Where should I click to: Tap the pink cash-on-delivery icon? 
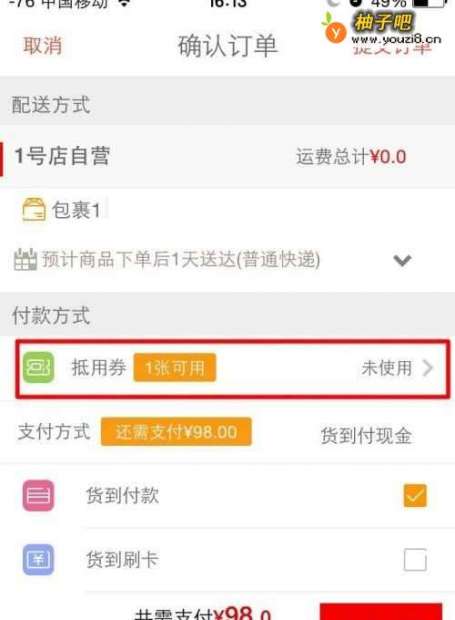[38, 495]
